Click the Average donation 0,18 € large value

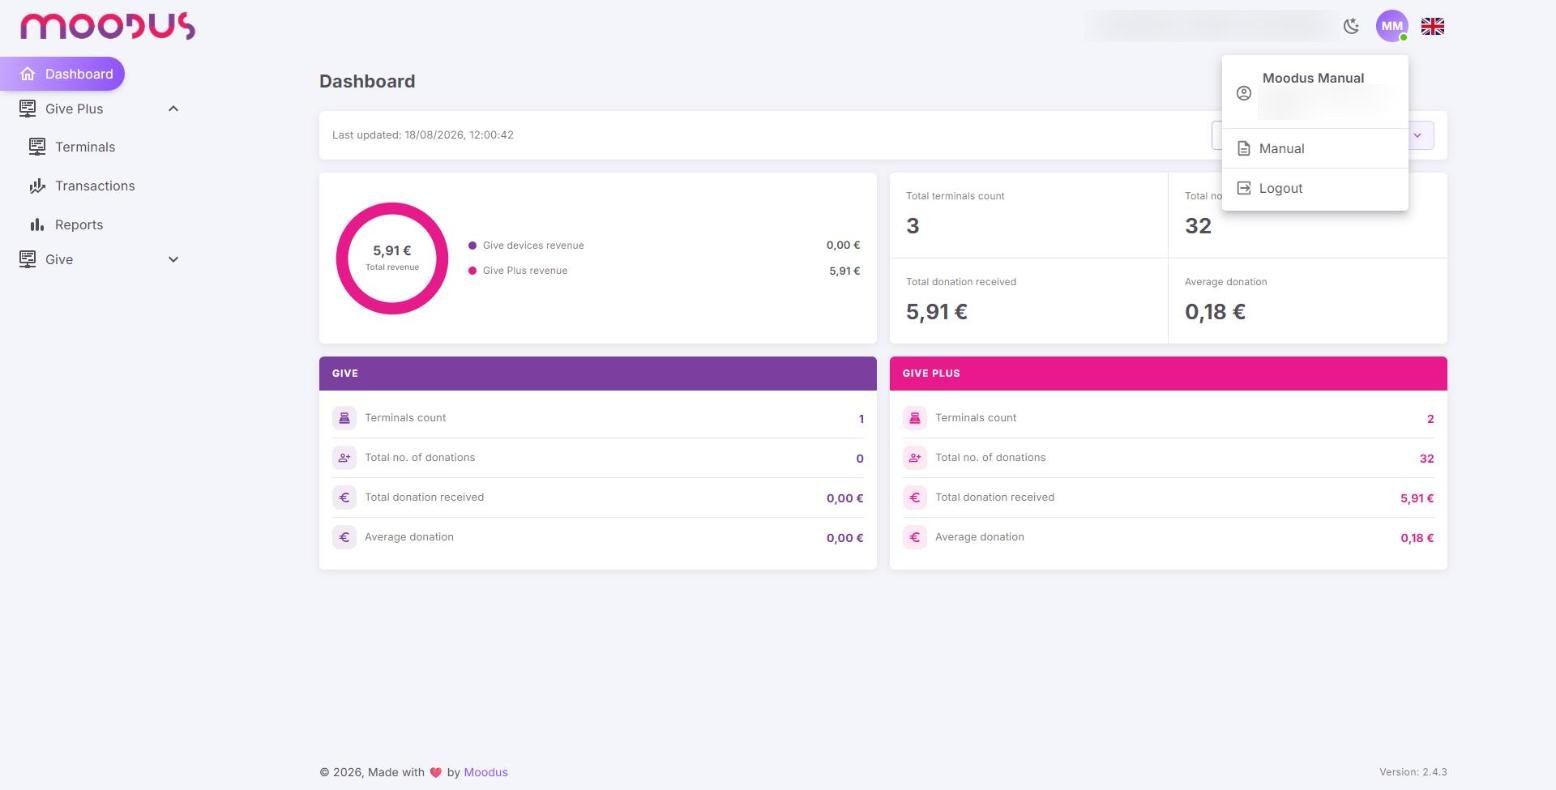[x=1215, y=312]
